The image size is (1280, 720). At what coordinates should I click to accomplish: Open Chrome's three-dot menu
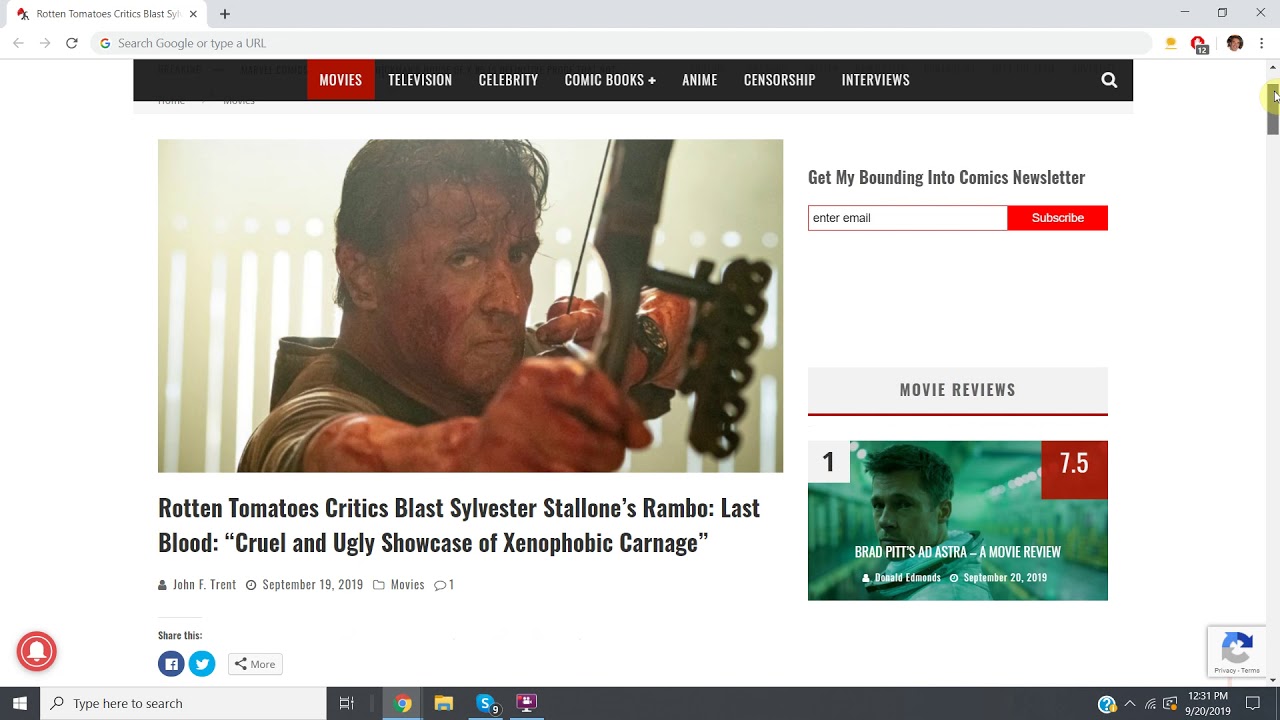(1262, 43)
